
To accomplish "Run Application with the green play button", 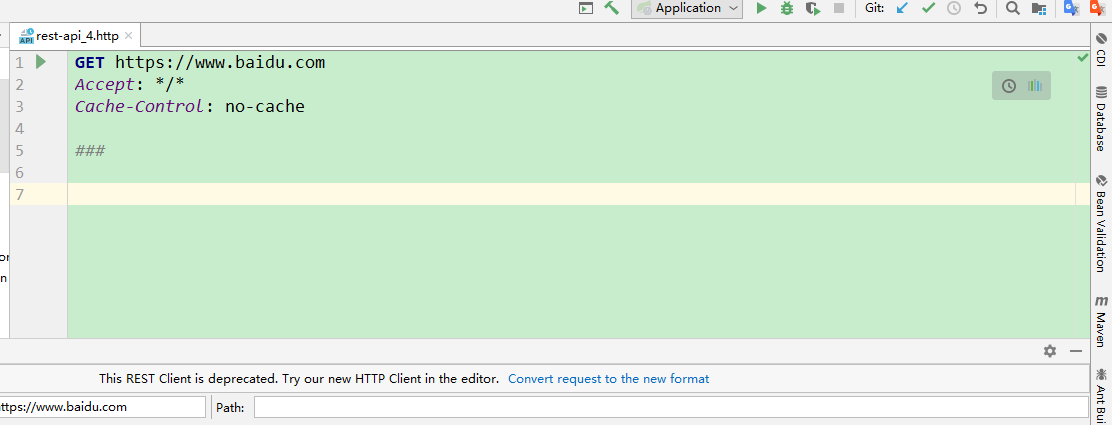I will (762, 9).
